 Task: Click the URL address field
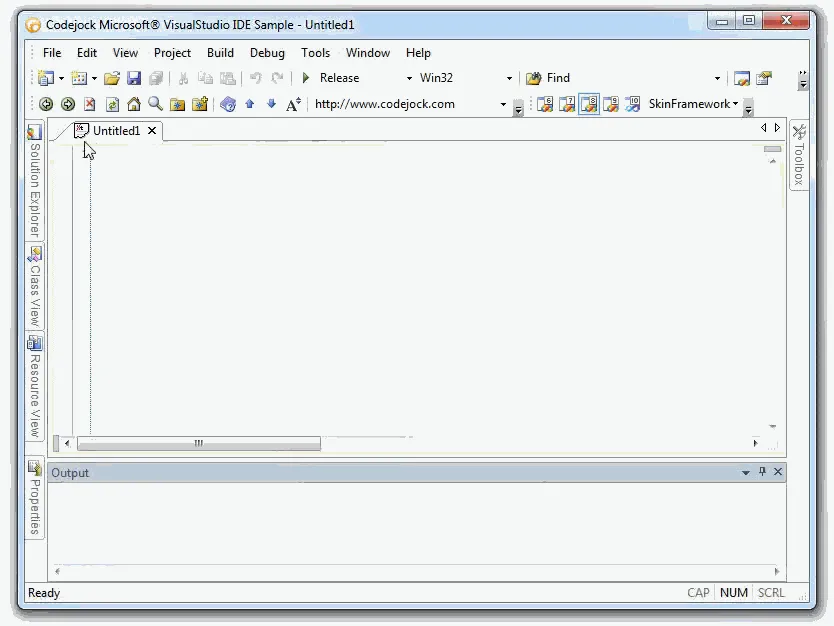pos(404,104)
